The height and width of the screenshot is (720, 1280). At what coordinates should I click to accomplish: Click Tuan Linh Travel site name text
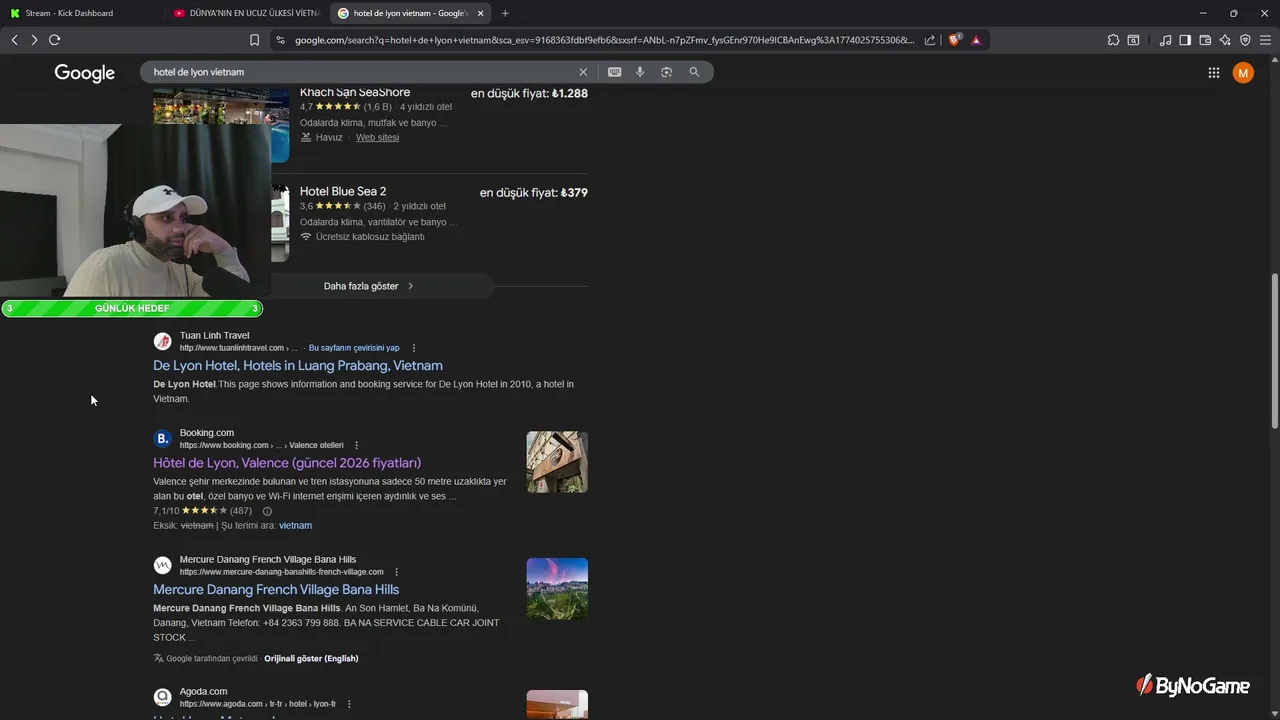tap(214, 335)
